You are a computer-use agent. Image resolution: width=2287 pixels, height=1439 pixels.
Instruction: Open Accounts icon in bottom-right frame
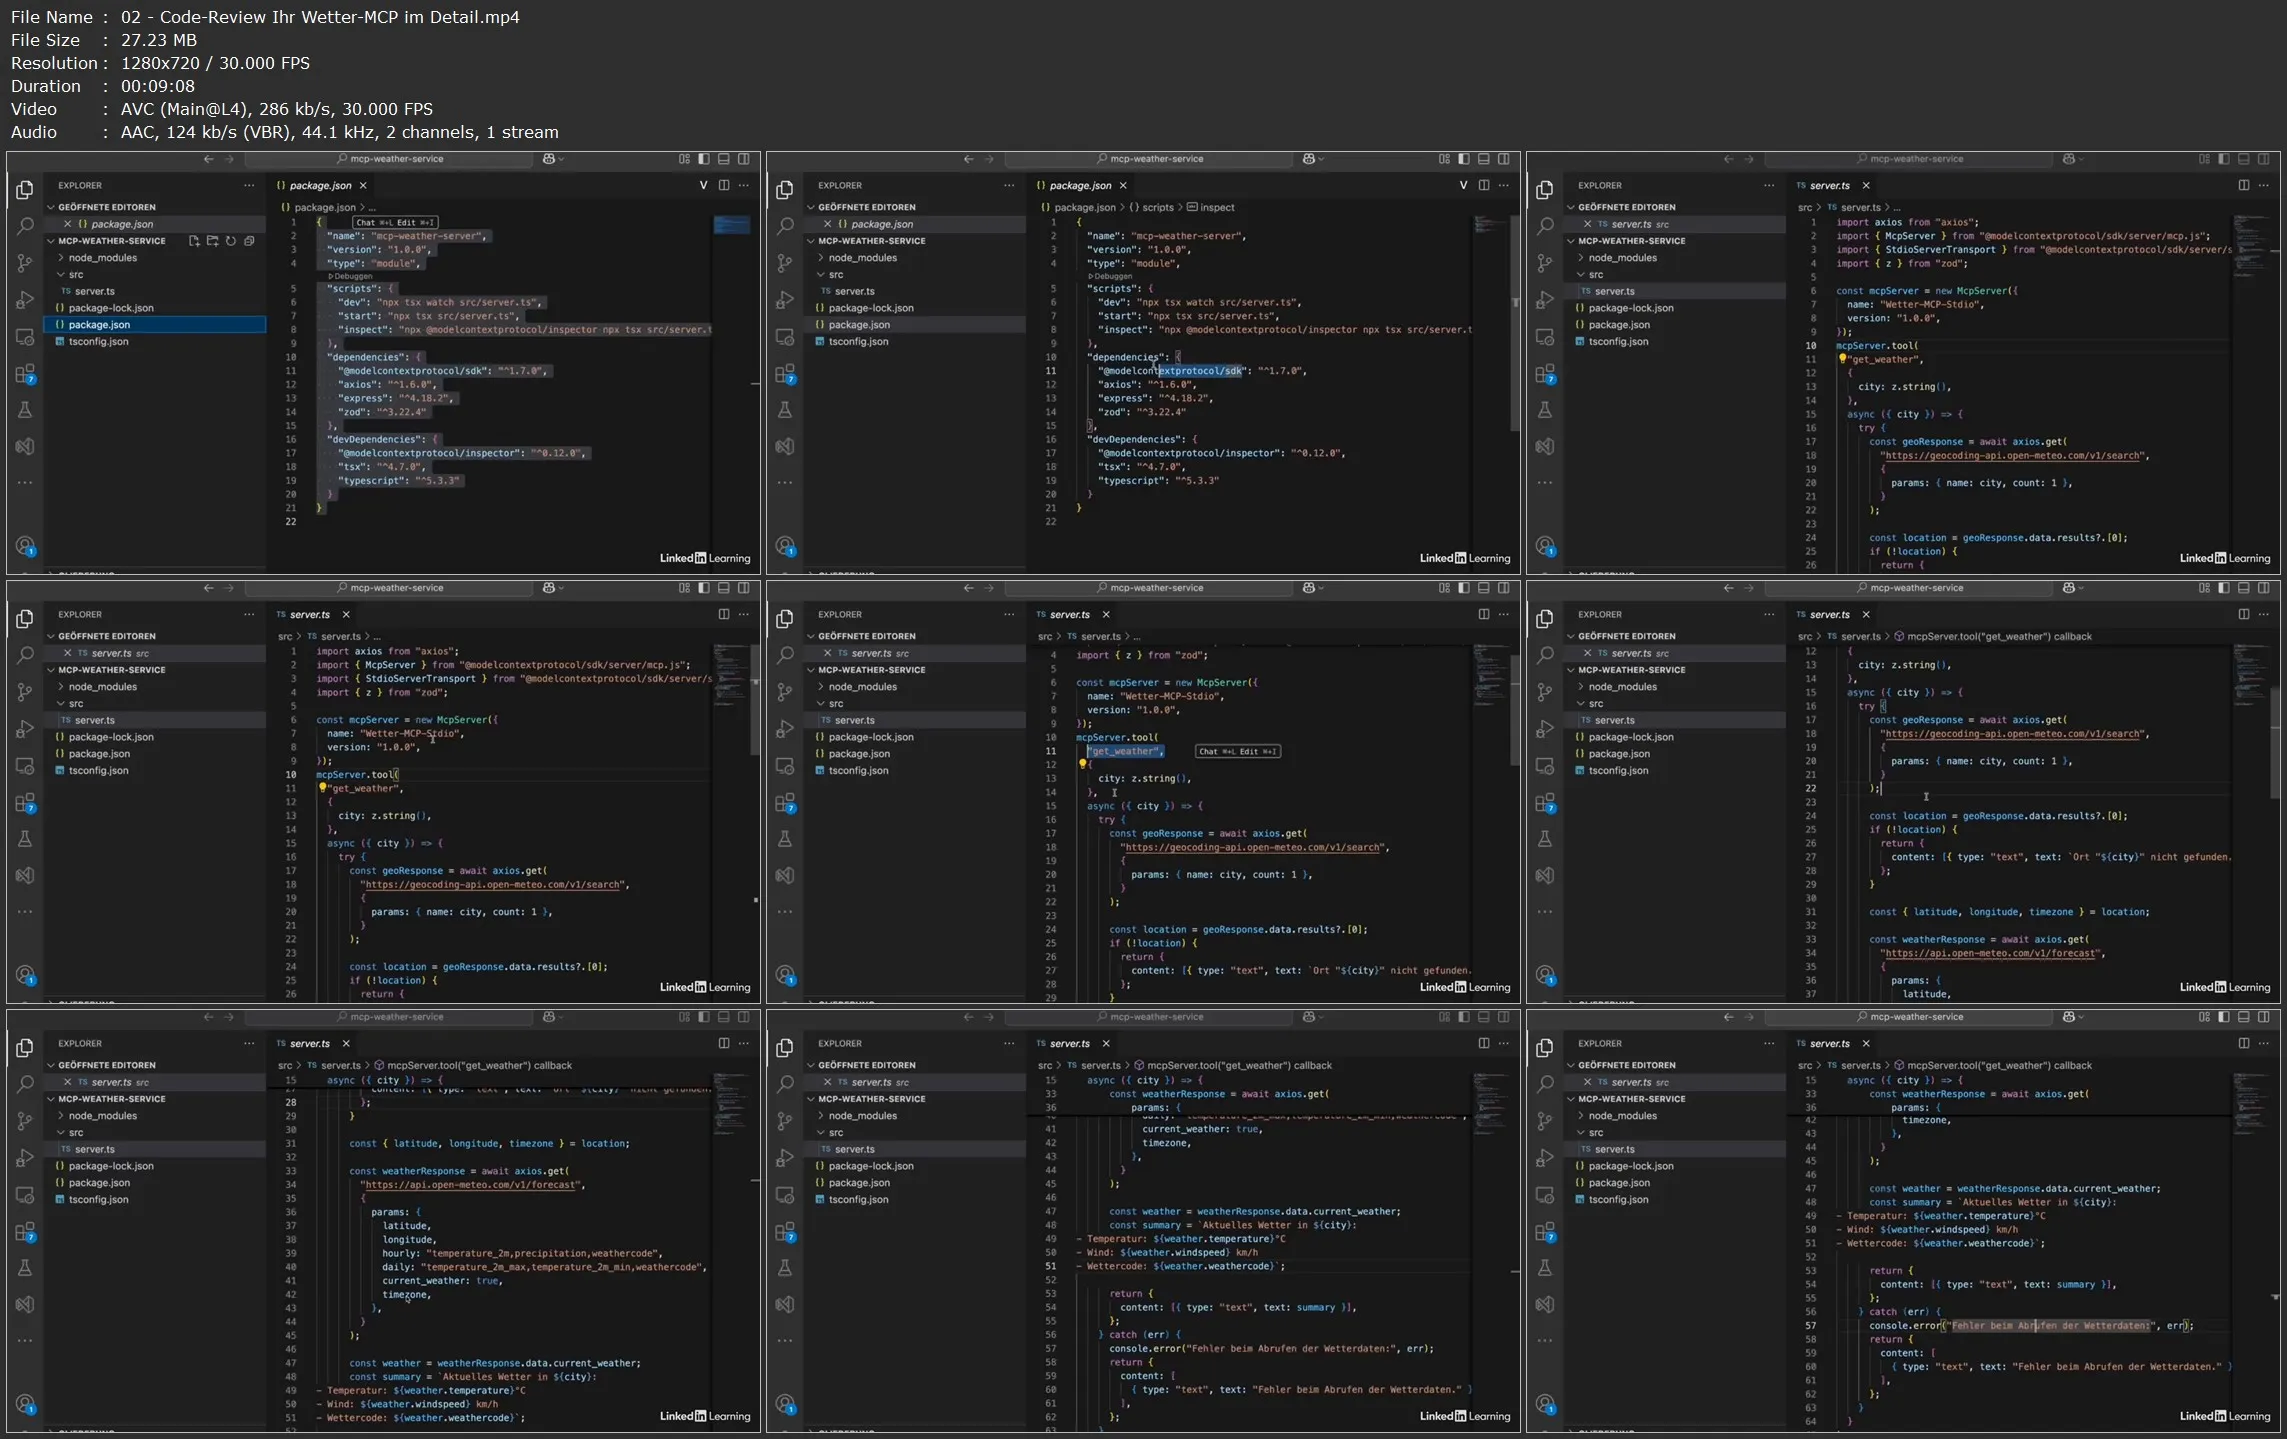click(1546, 1404)
